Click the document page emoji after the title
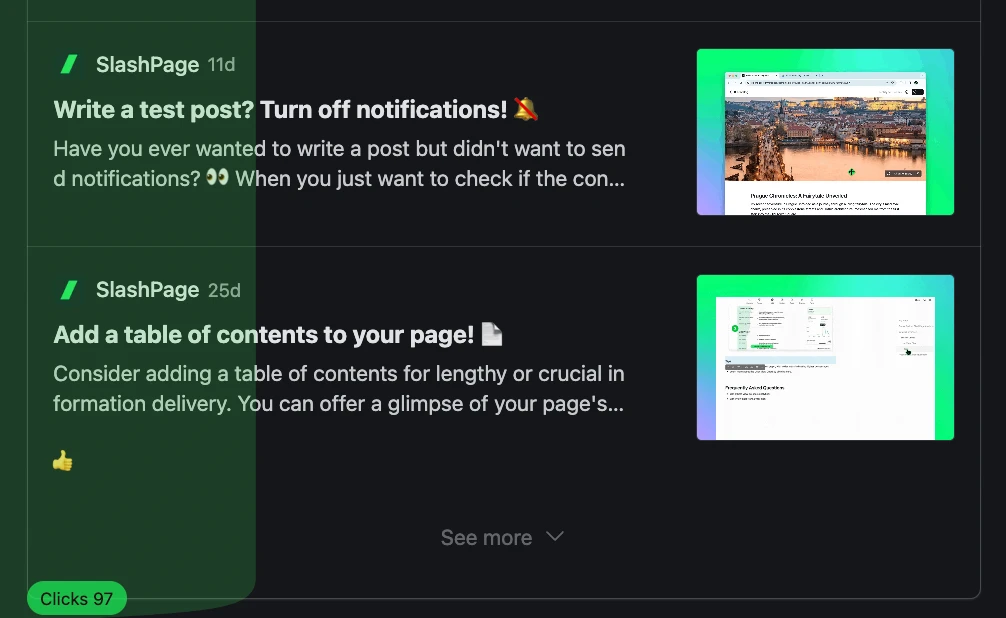The image size is (1006, 618). pos(491,334)
